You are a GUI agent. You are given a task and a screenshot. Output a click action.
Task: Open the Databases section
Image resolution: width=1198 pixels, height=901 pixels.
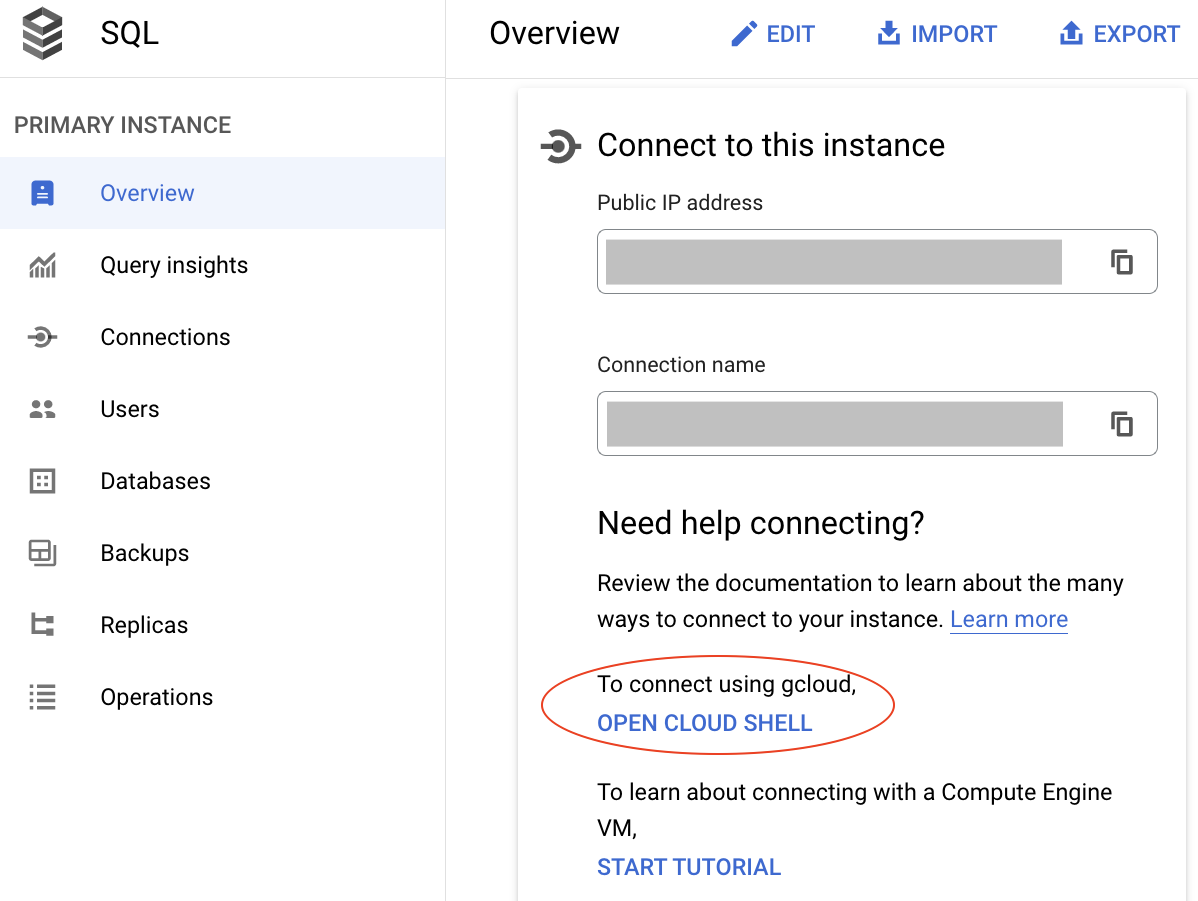[155, 481]
